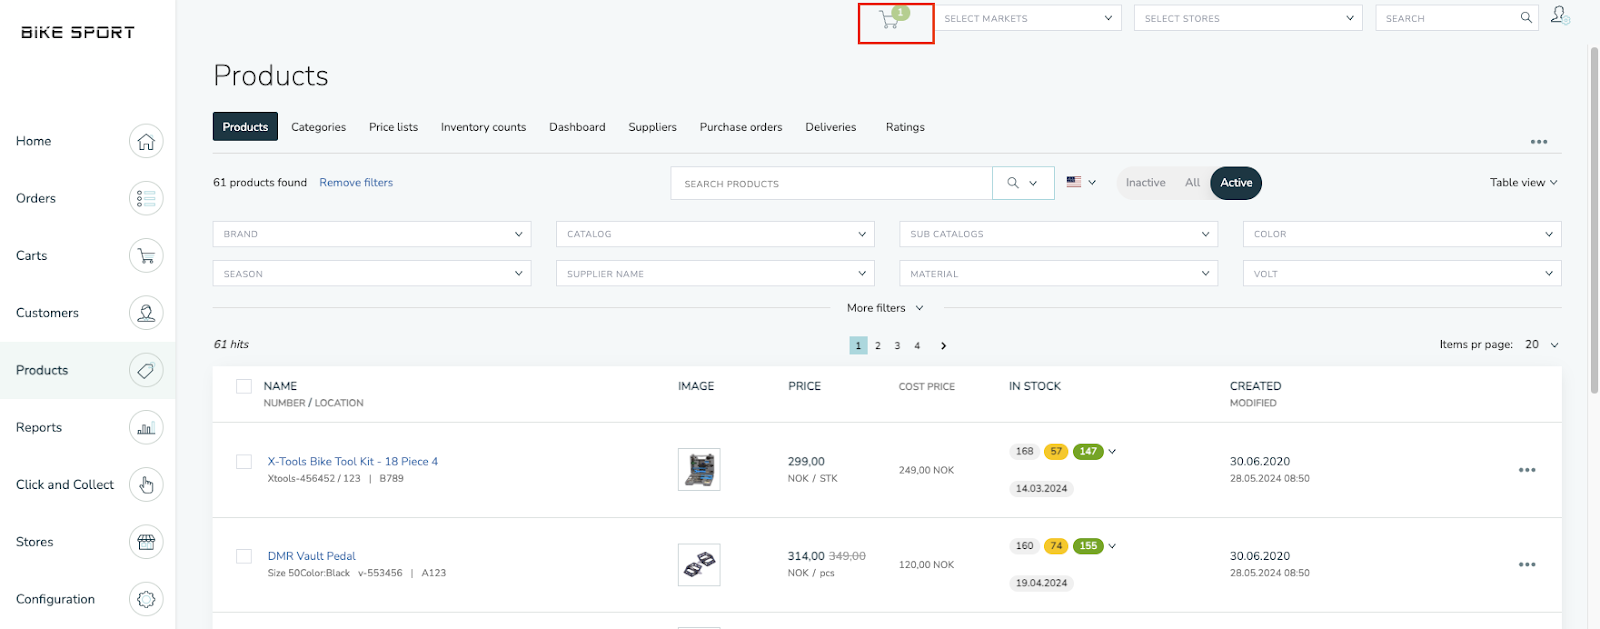Image resolution: width=1600 pixels, height=629 pixels.
Task: Open the Orders list icon in sidebar
Action: pos(146,199)
